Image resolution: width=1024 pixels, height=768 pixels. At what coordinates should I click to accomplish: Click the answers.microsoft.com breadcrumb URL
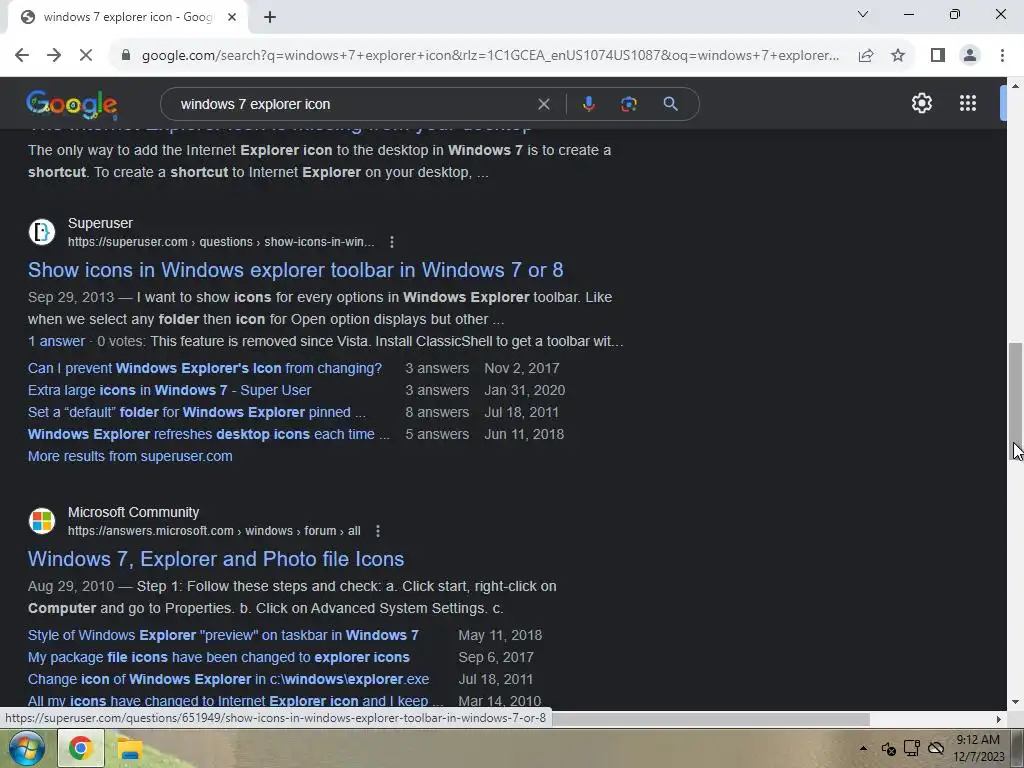(x=214, y=532)
